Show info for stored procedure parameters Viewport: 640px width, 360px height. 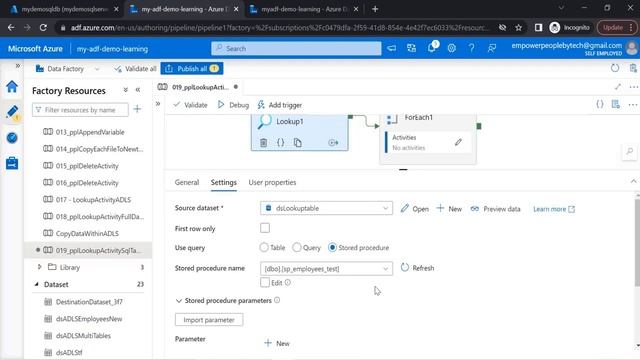click(277, 300)
